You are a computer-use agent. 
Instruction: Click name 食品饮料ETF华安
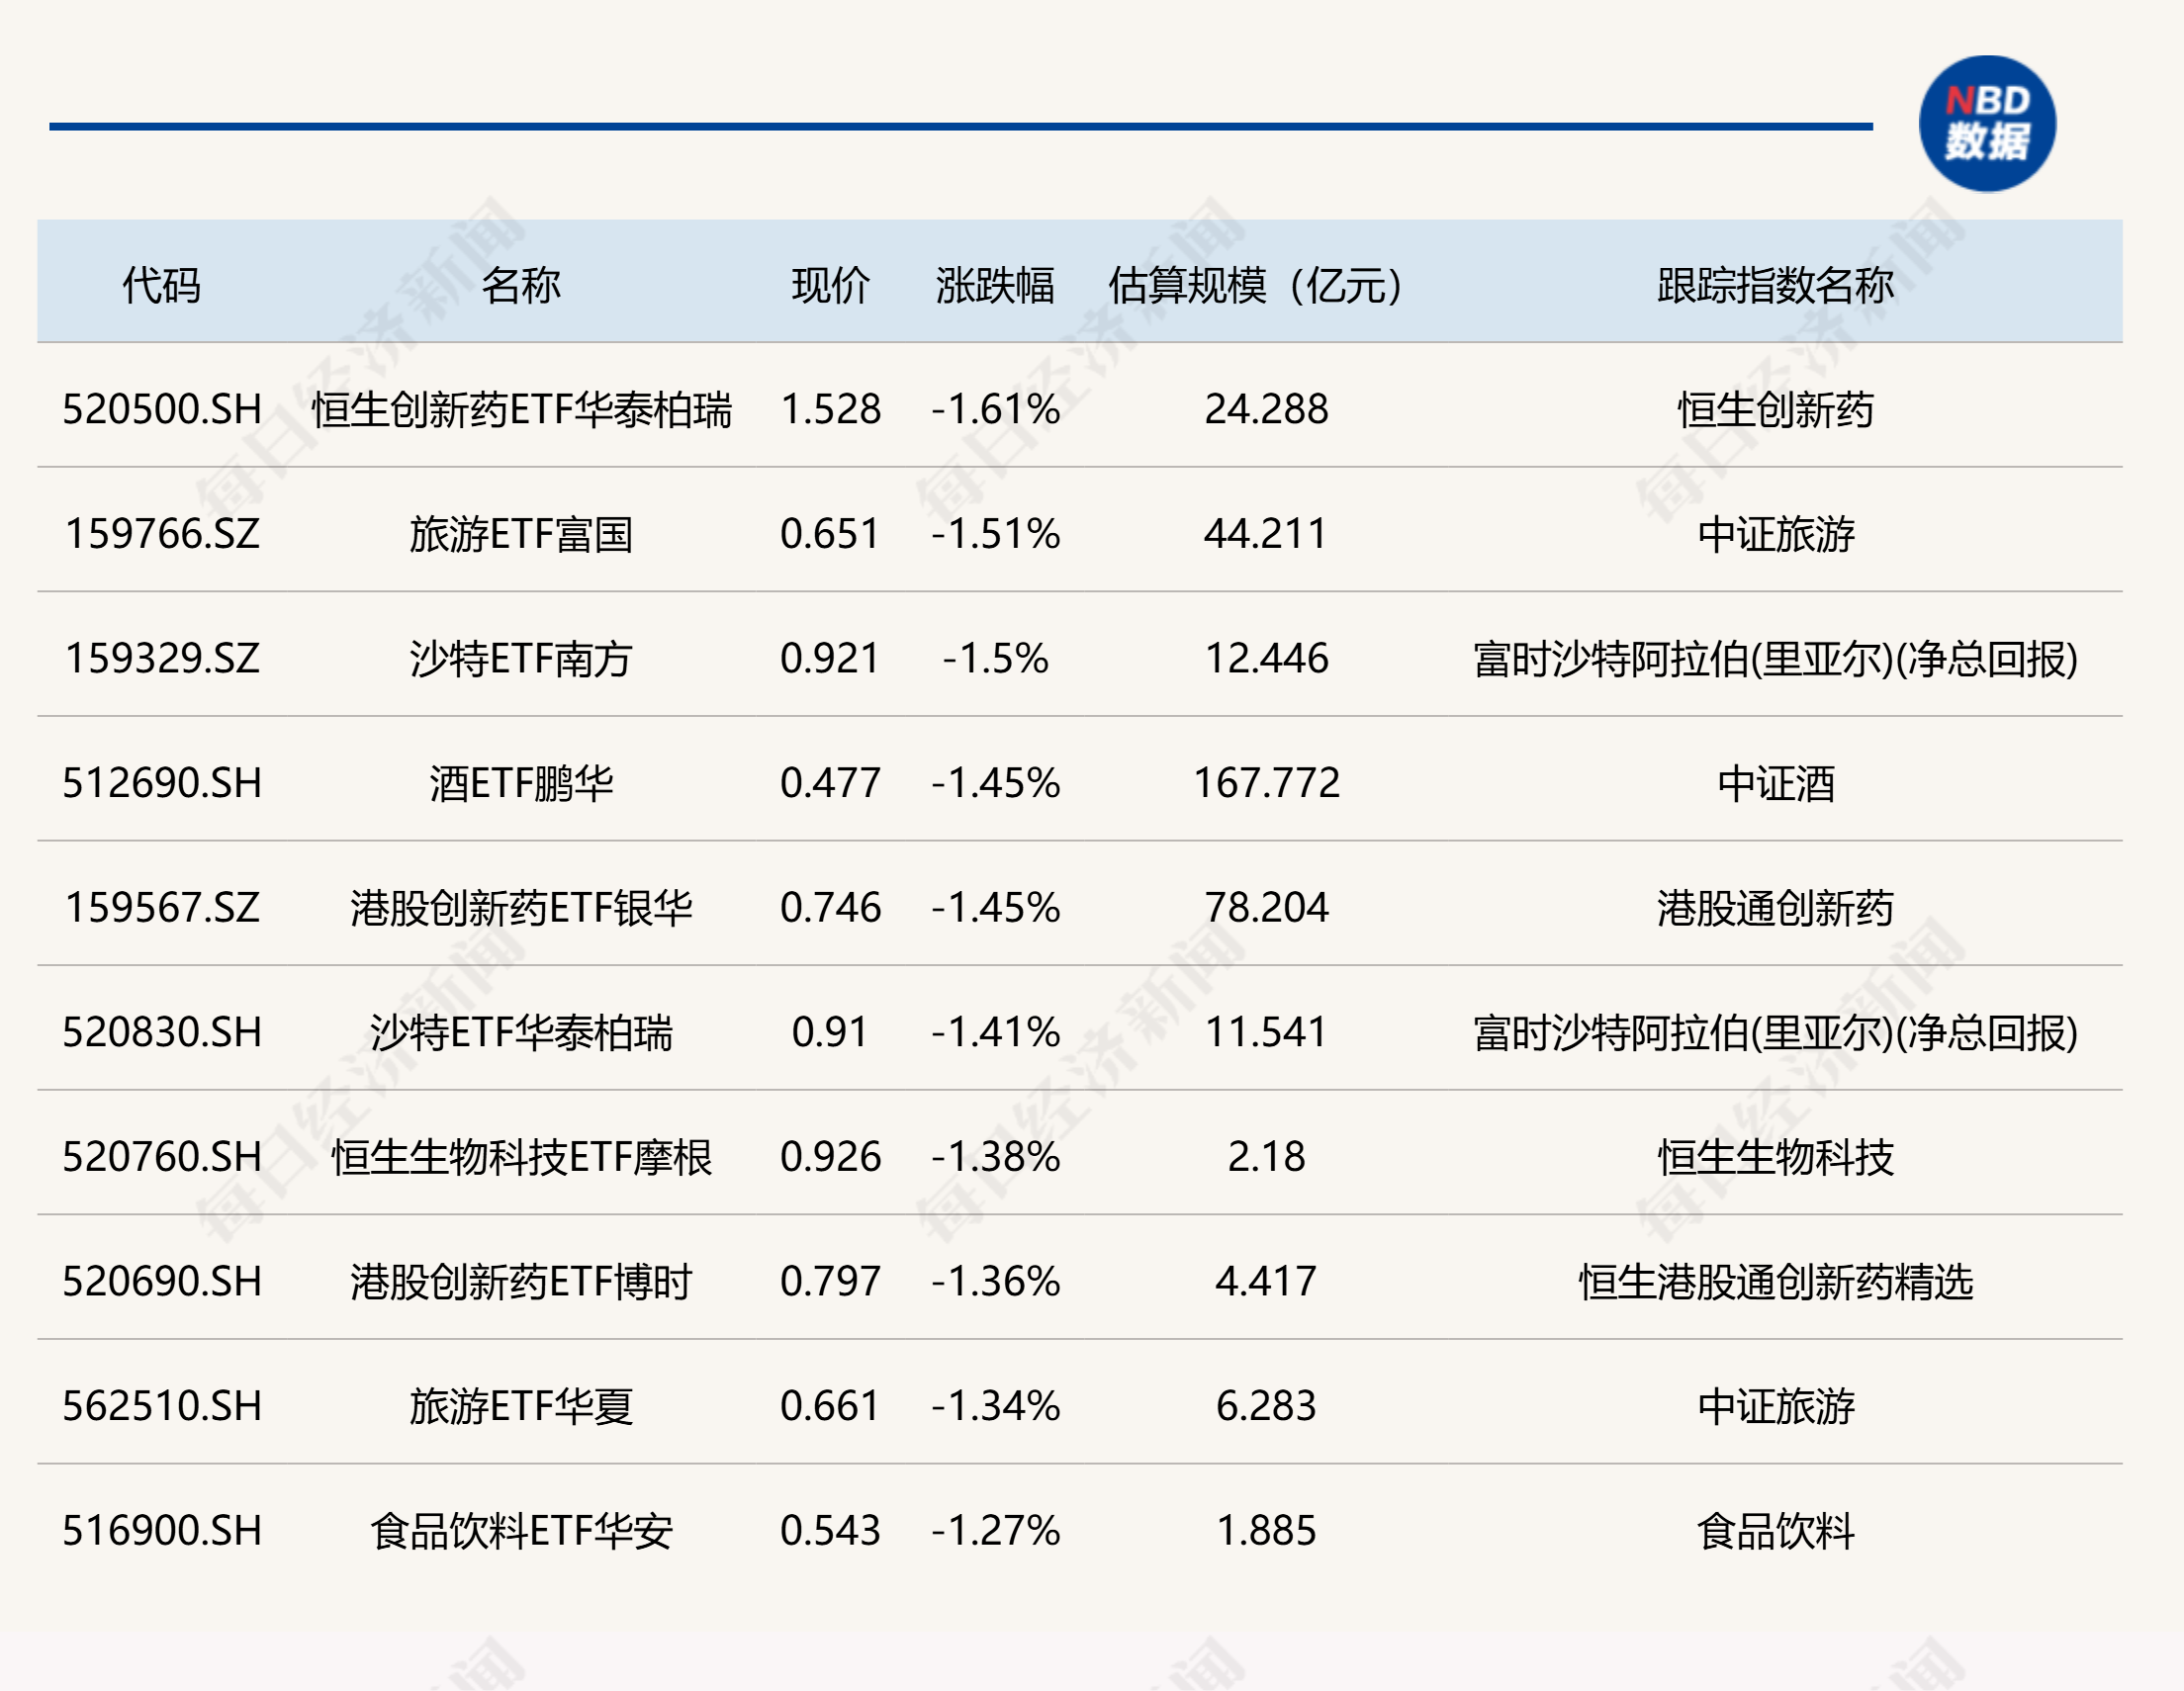tap(521, 1530)
